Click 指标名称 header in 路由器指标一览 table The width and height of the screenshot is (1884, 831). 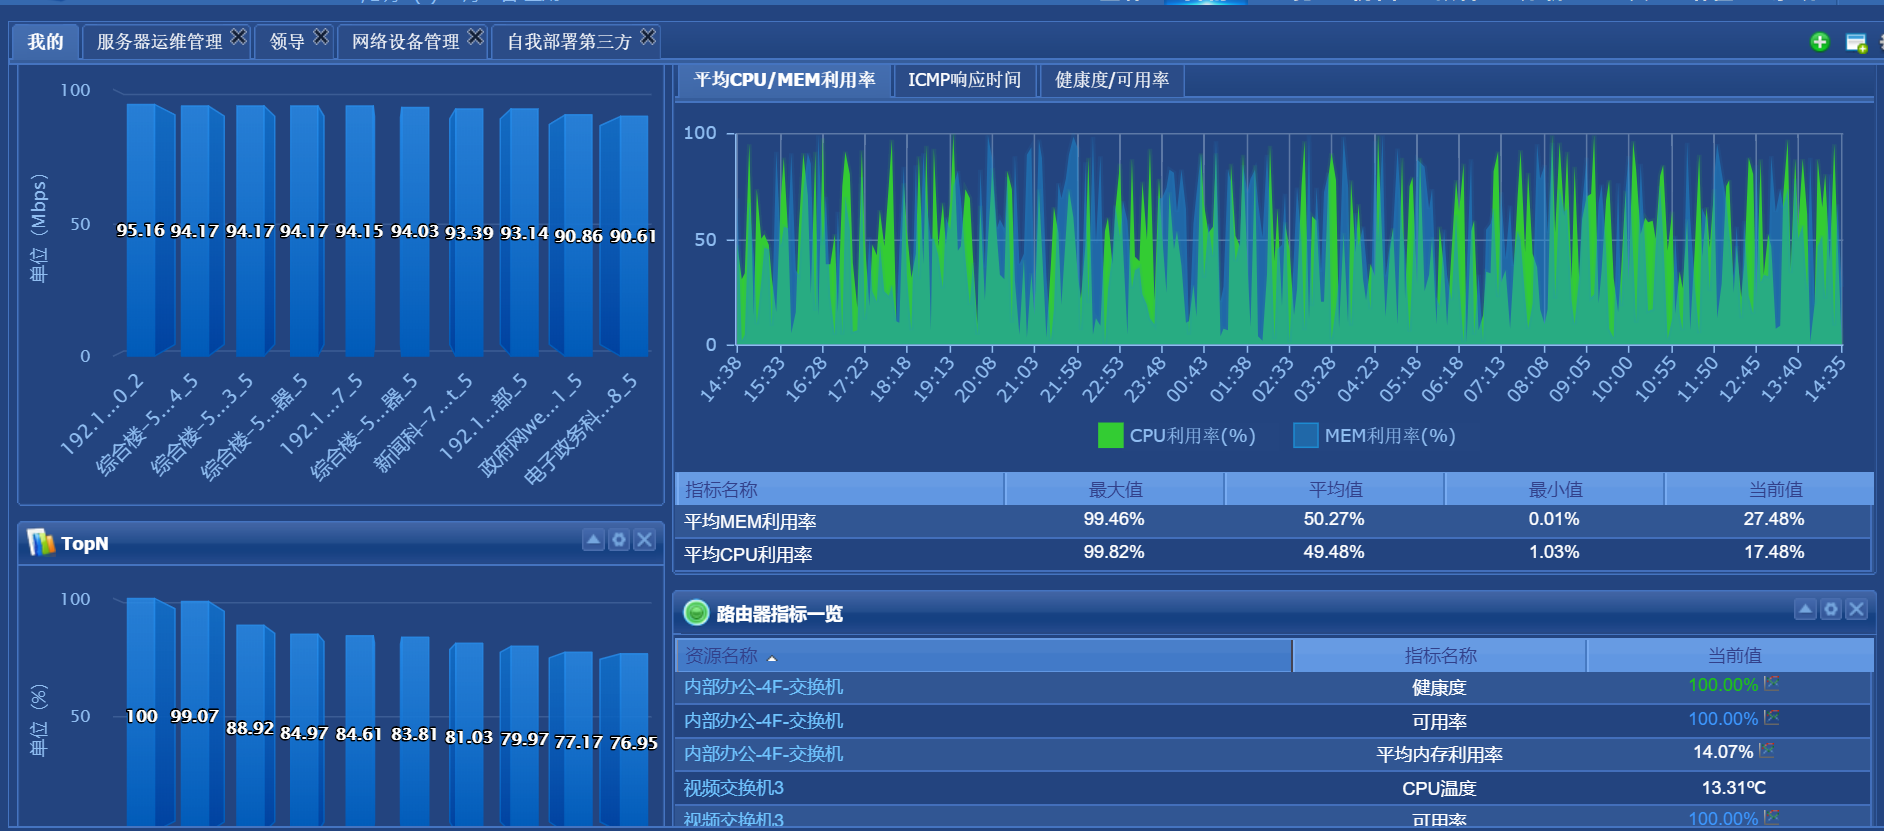[1440, 656]
